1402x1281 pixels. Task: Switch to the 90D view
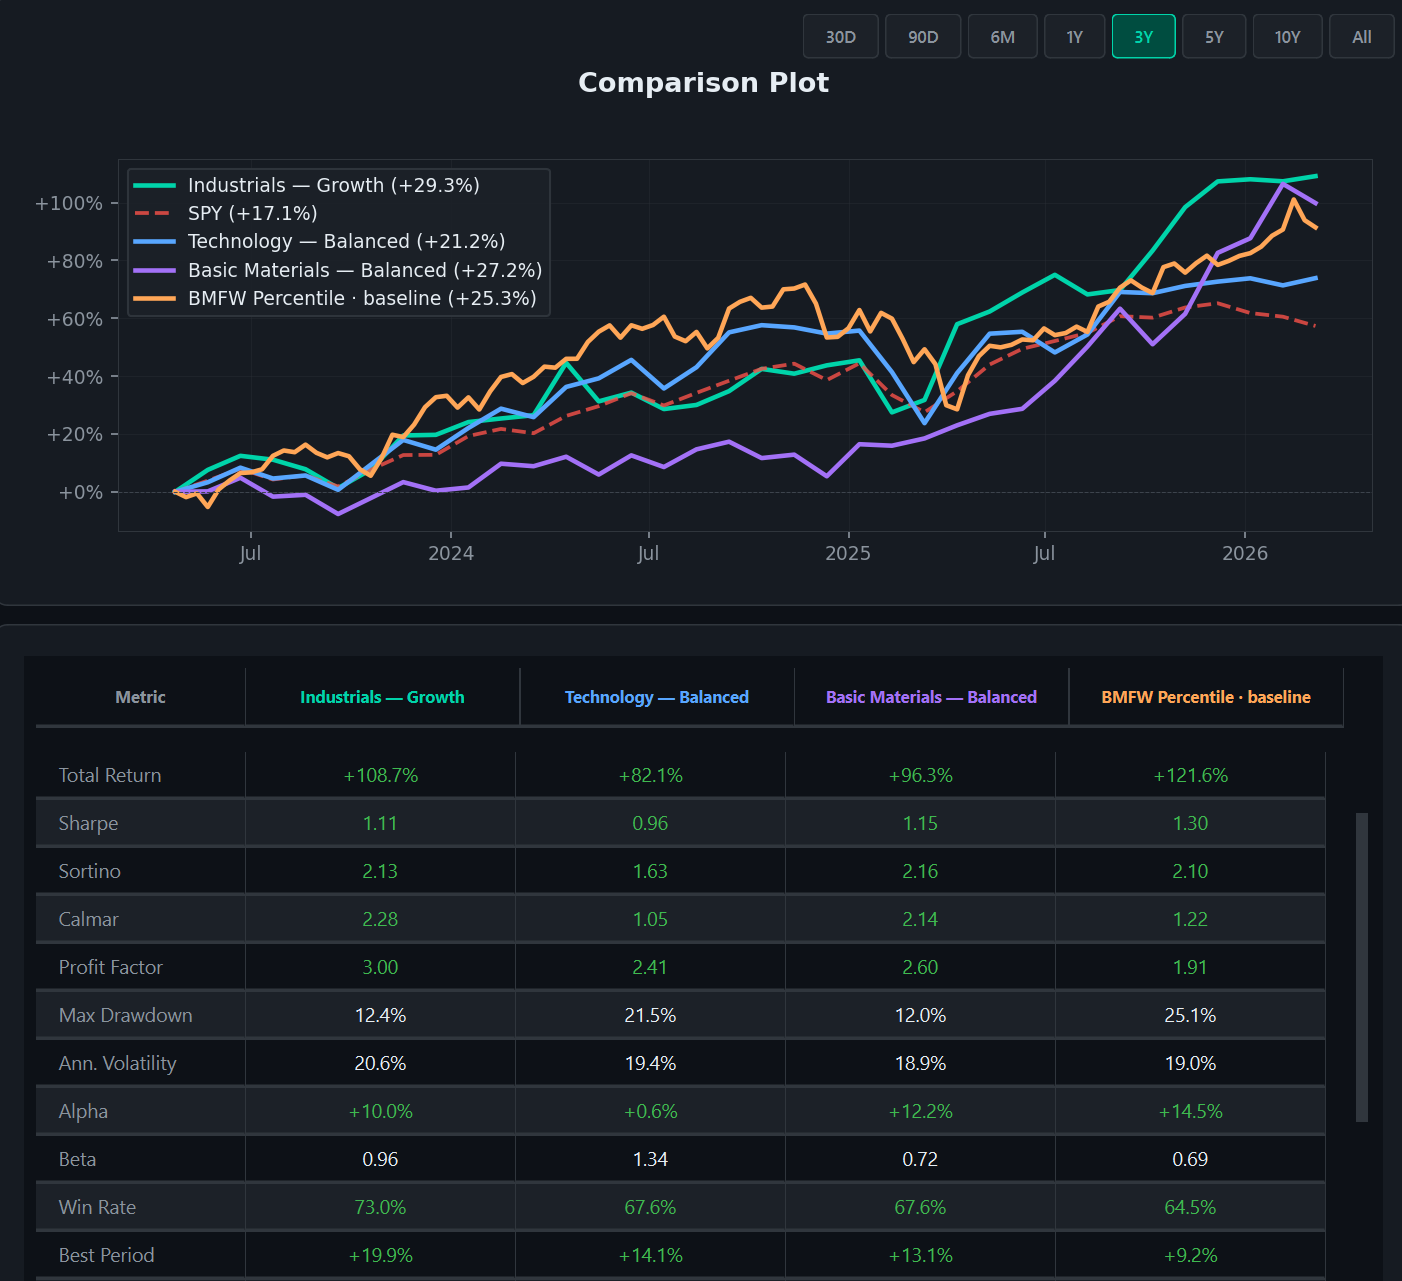[922, 36]
